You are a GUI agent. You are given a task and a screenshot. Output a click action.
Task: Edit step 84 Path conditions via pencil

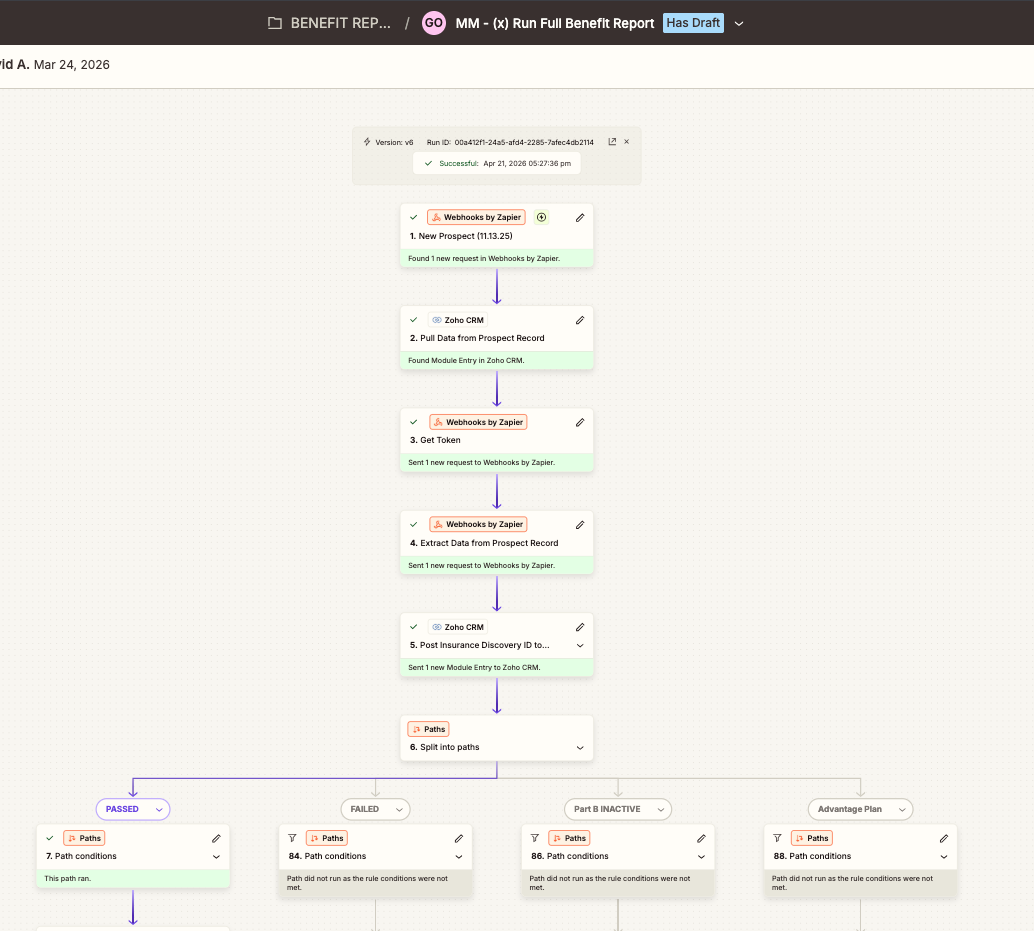pos(459,838)
